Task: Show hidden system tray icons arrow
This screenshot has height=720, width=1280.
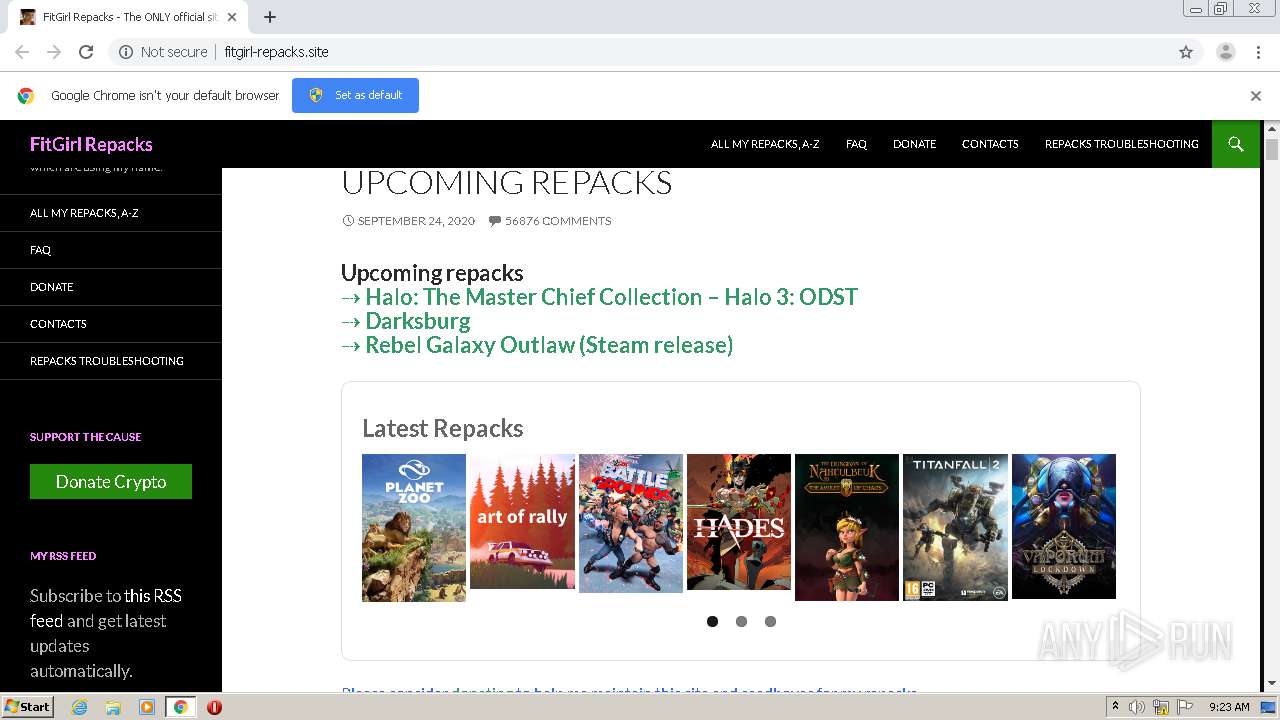Action: click(1115, 707)
